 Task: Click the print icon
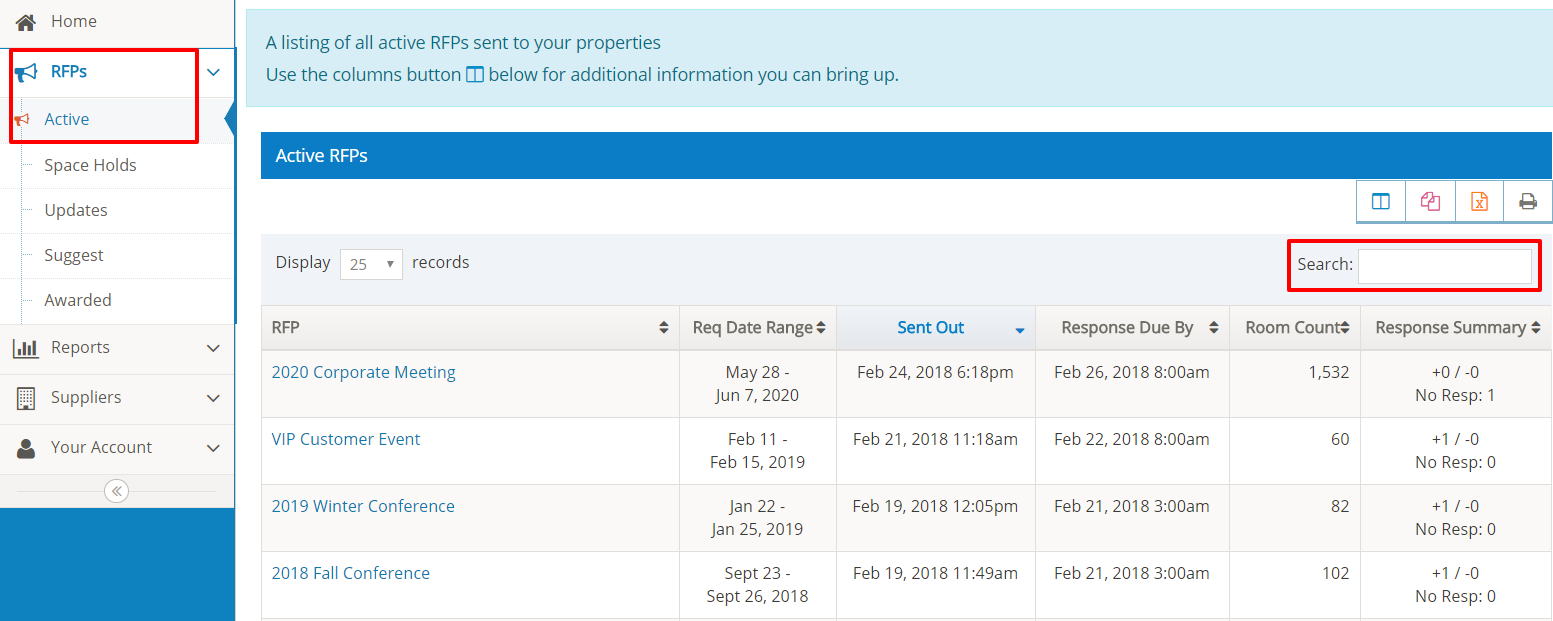(x=1528, y=201)
